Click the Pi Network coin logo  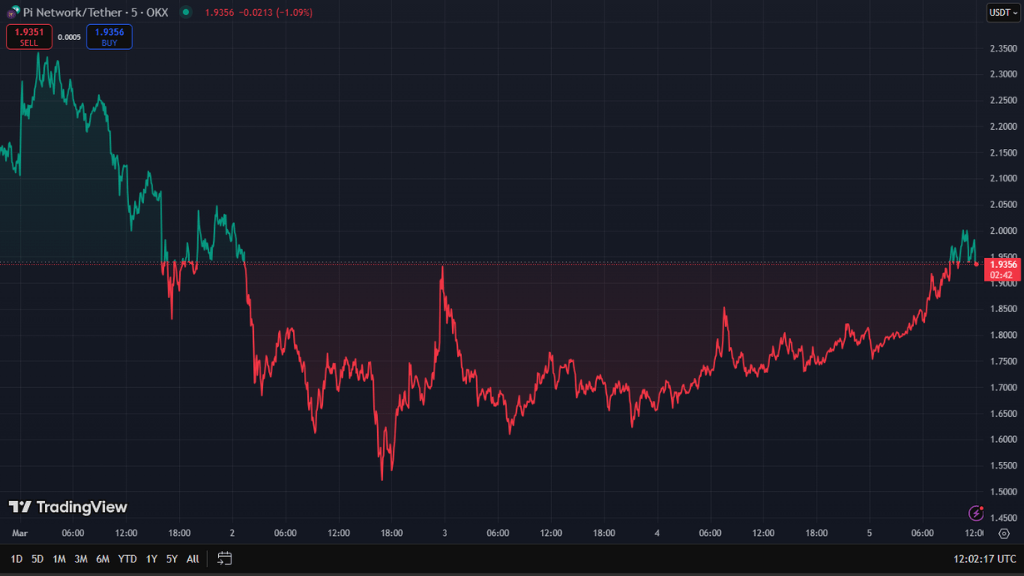pos(13,12)
